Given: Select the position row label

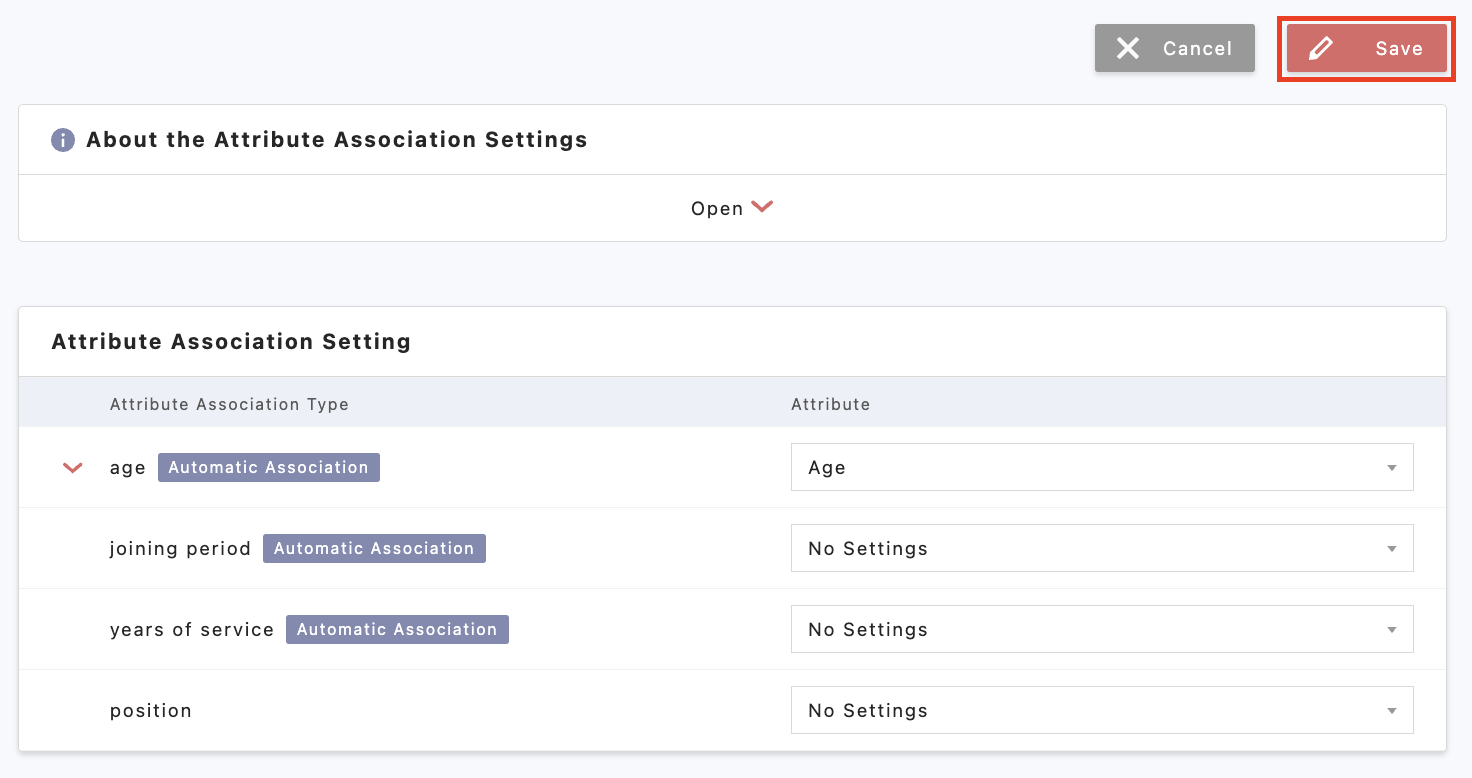Looking at the screenshot, I should (151, 711).
